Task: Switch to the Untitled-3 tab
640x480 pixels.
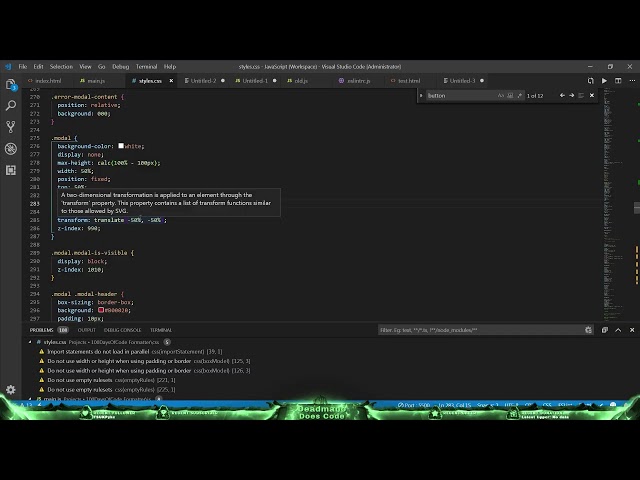Action: (462, 81)
